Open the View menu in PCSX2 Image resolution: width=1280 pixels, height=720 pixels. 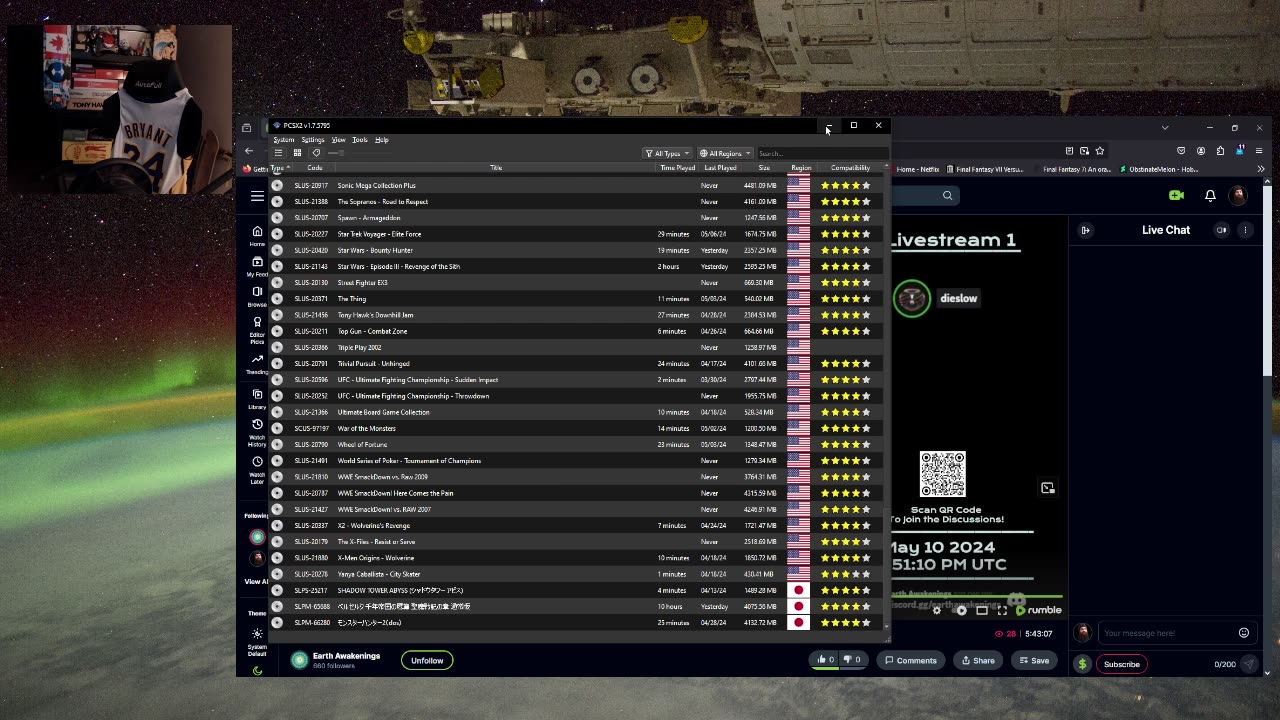pos(338,140)
